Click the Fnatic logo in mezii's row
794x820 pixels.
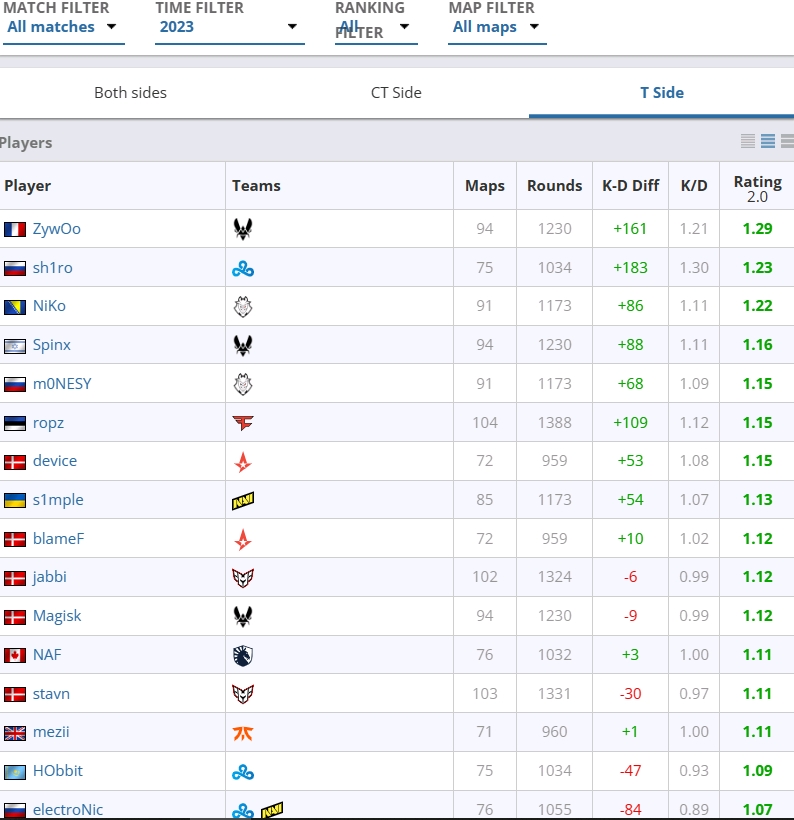tap(243, 733)
